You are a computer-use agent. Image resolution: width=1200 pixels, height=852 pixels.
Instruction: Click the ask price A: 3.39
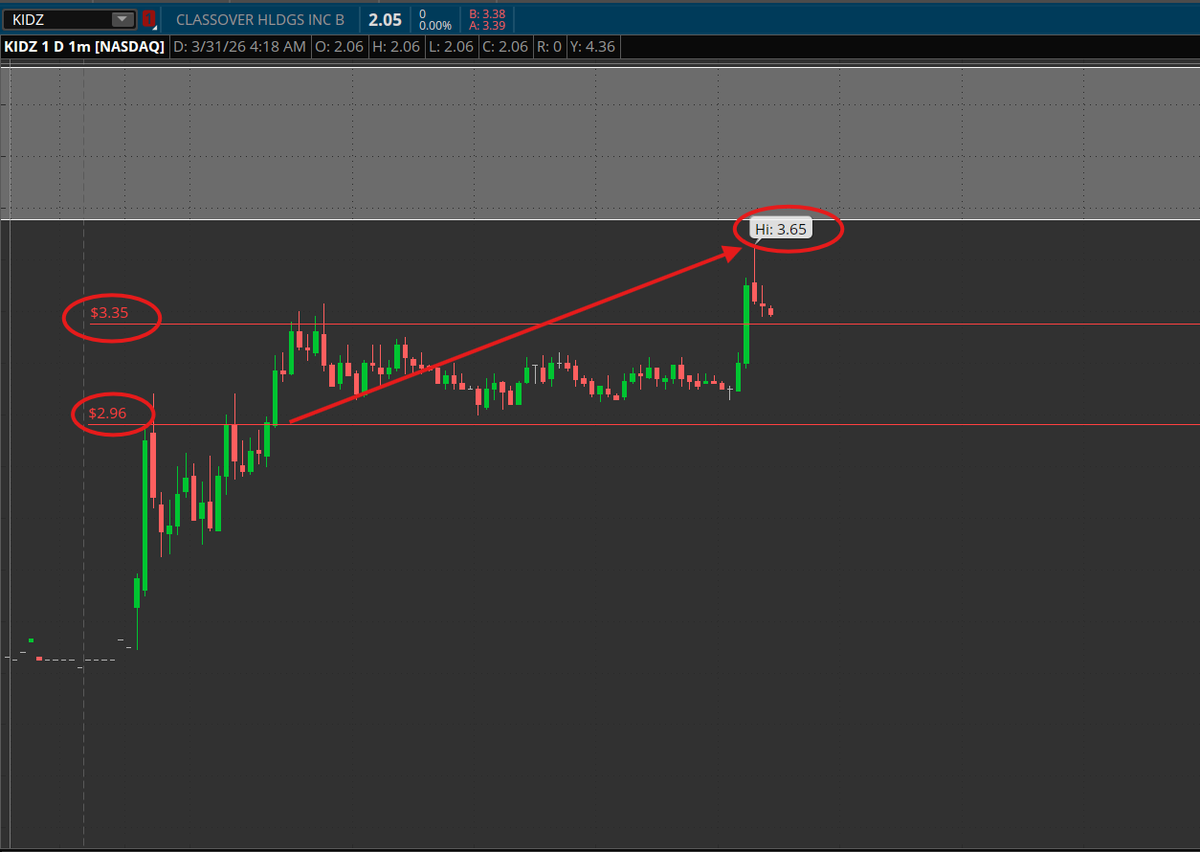(x=487, y=25)
